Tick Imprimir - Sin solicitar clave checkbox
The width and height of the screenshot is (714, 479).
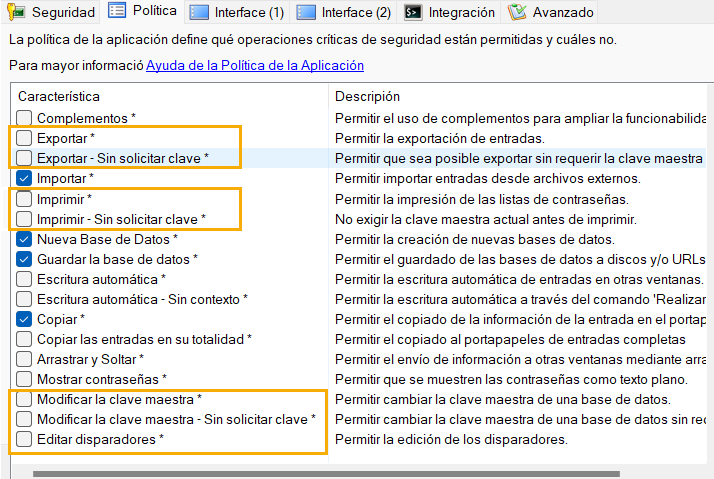(24, 219)
